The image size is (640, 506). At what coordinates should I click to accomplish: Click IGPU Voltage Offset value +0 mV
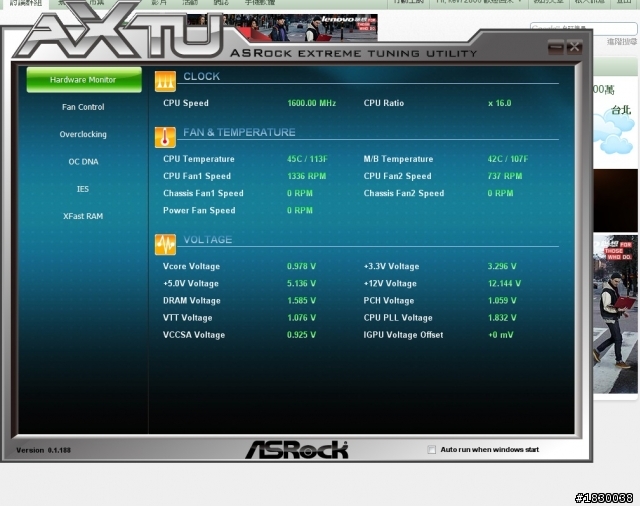pyautogui.click(x=500, y=335)
